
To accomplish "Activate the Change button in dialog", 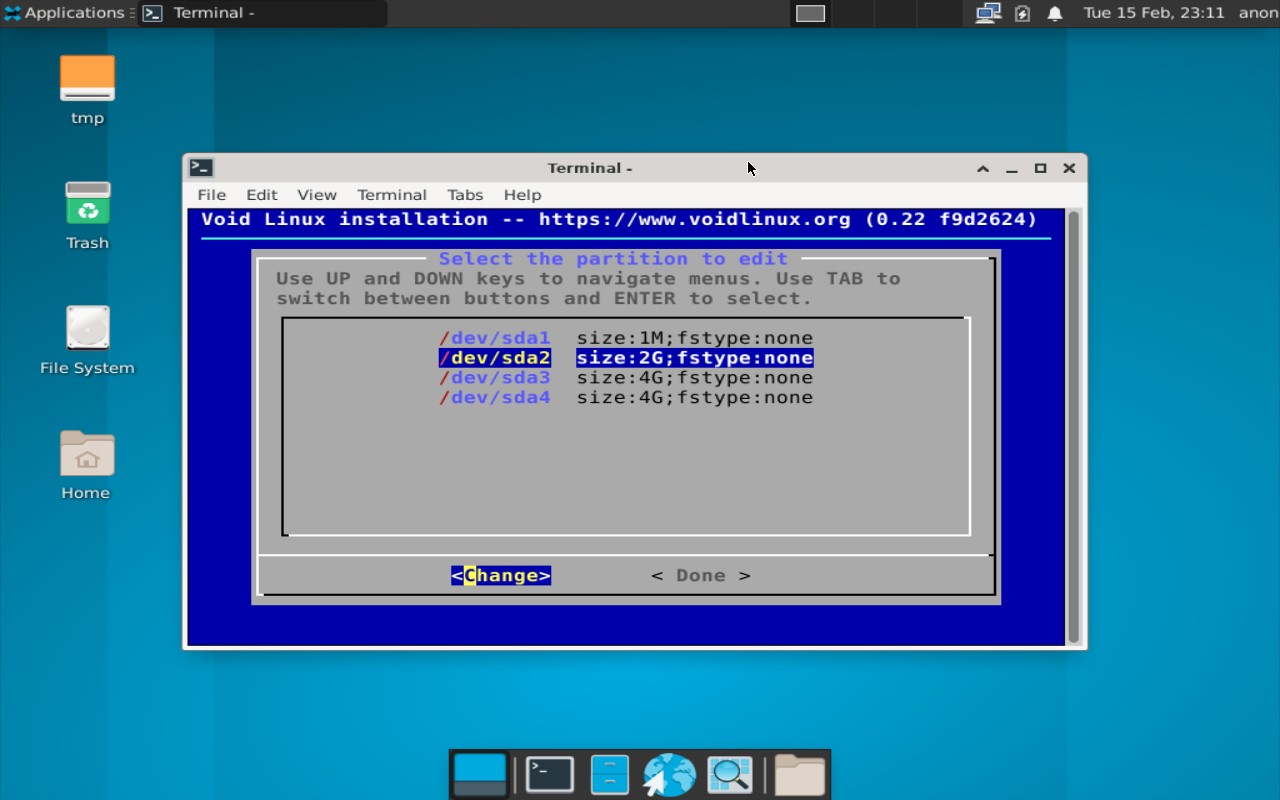I will coord(501,576).
